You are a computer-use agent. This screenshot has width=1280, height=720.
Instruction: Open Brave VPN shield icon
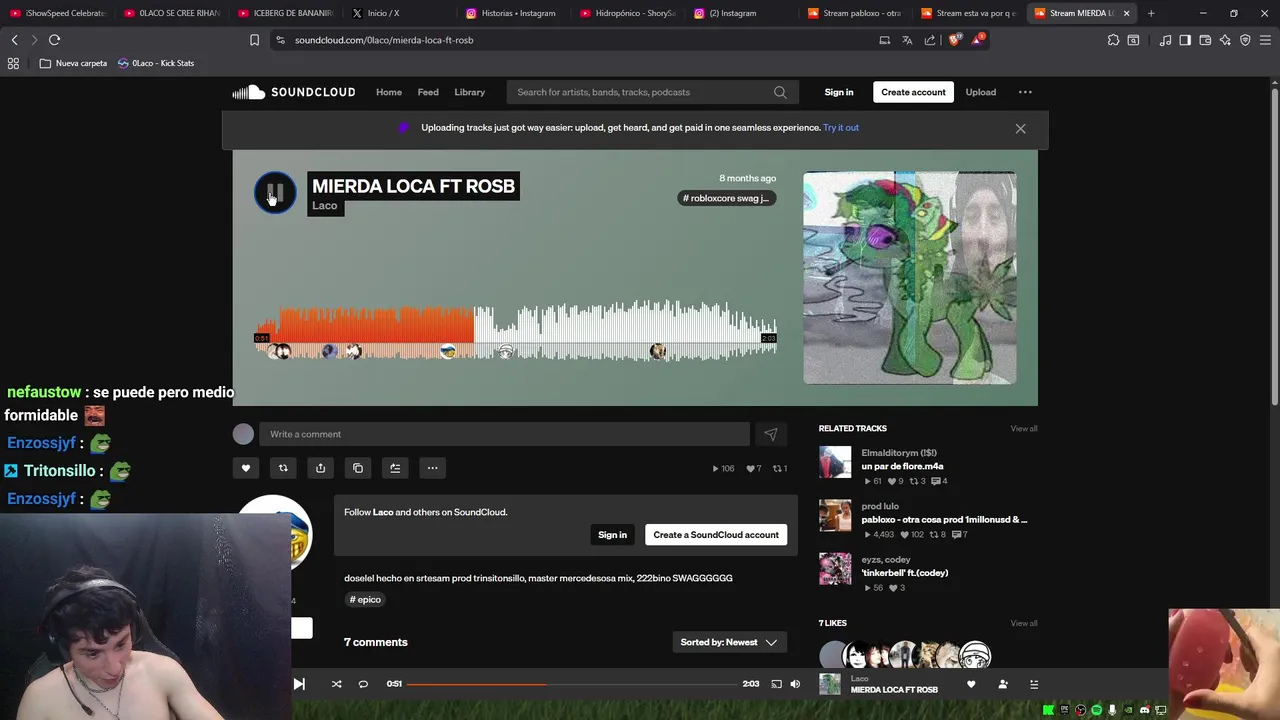pyautogui.click(x=1245, y=40)
